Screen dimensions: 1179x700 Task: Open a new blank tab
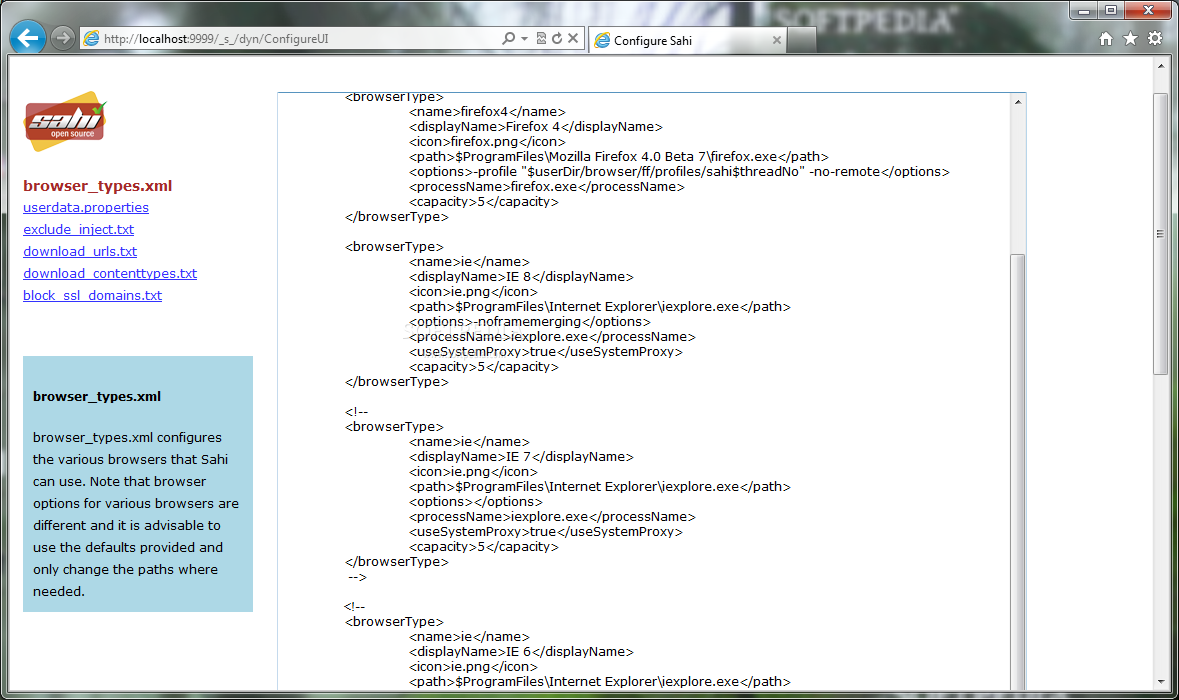click(x=802, y=40)
